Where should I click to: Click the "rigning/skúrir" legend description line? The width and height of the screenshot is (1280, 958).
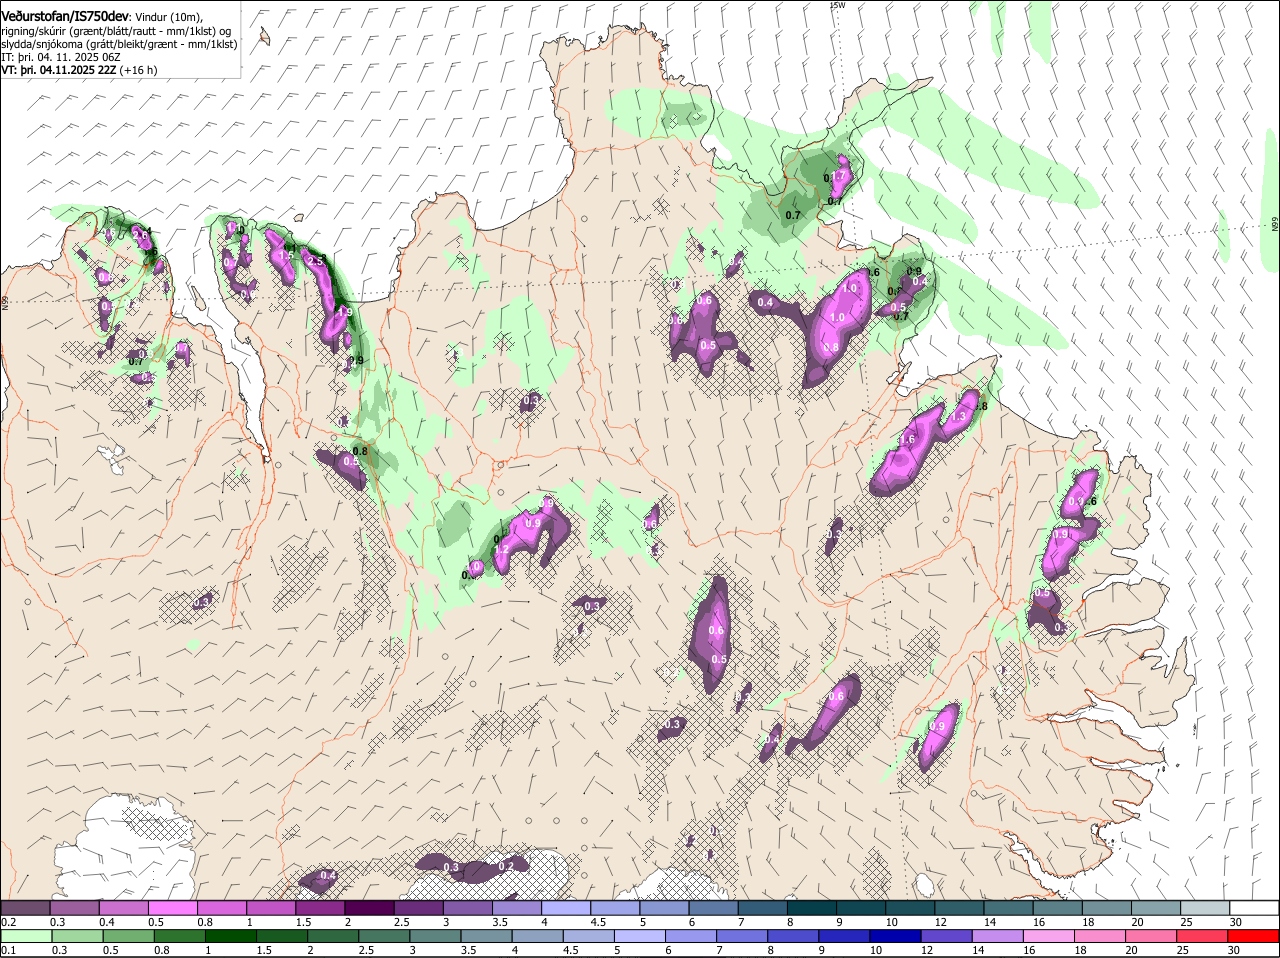(x=117, y=31)
